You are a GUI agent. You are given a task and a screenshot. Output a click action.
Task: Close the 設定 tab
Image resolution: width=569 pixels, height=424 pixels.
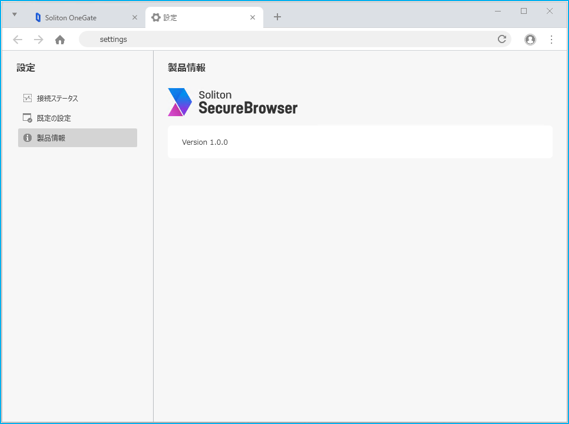[253, 17]
